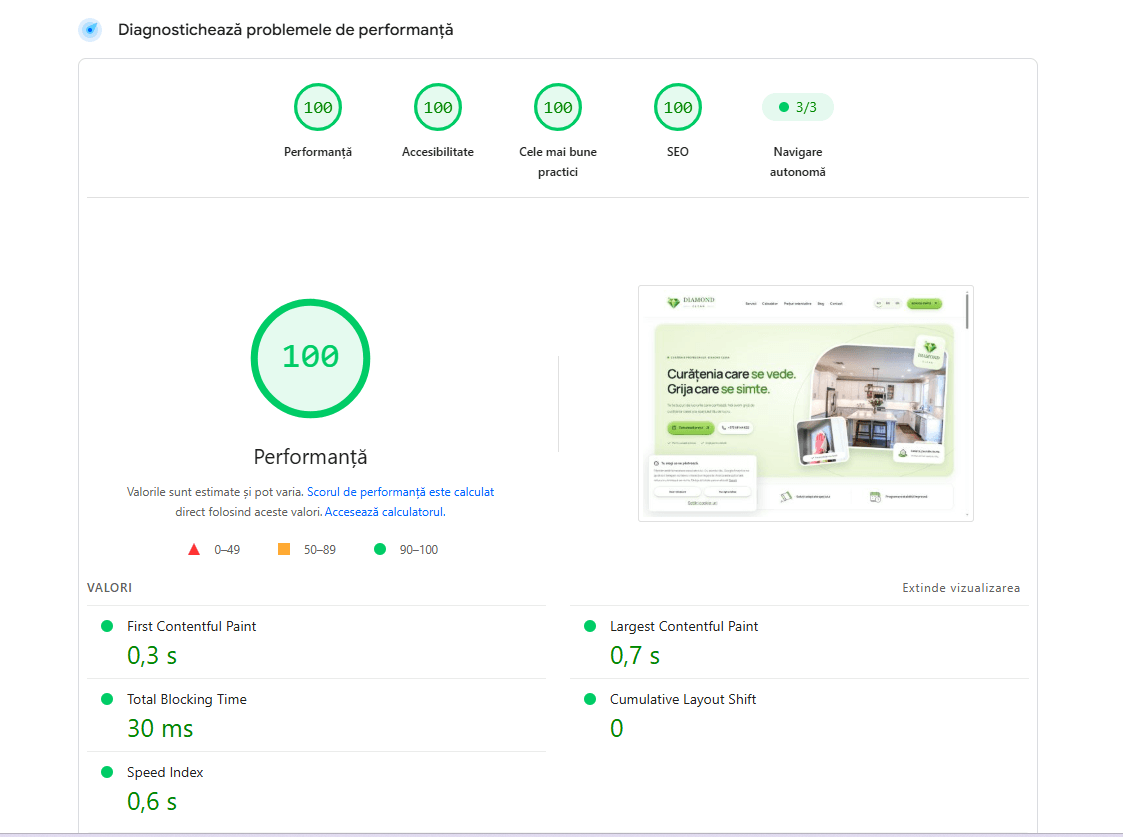Image resolution: width=1123 pixels, height=837 pixels.
Task: Click the large Performanță 100 gauge
Action: click(310, 358)
